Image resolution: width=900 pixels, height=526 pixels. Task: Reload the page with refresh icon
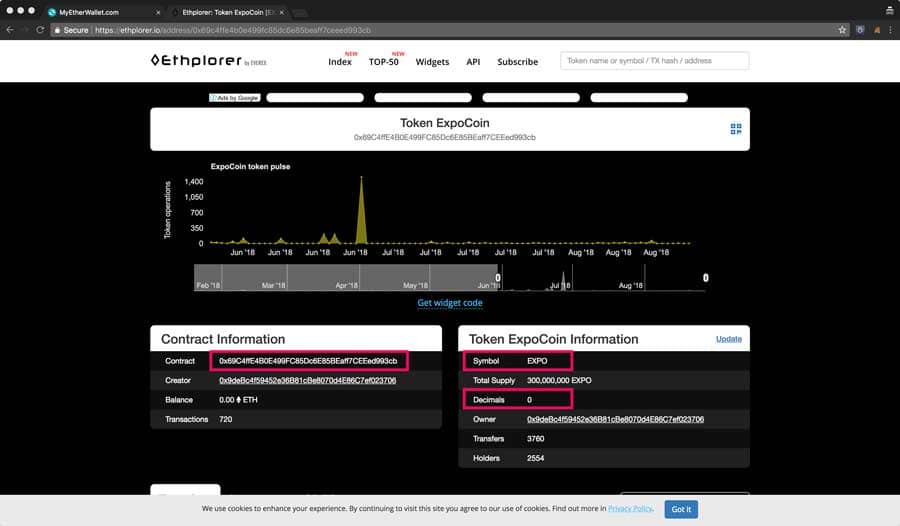coord(40,30)
